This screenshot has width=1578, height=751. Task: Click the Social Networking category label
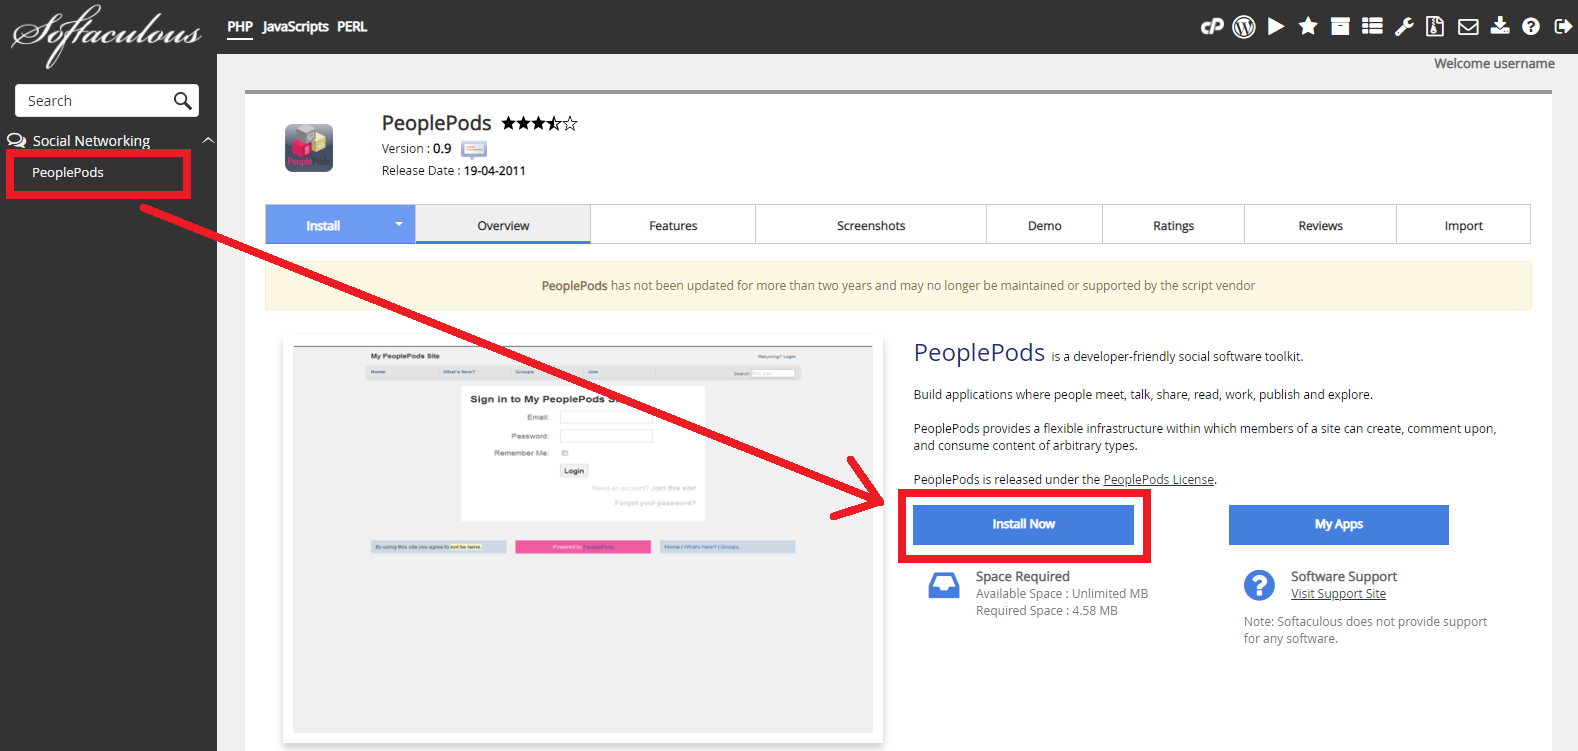point(91,141)
